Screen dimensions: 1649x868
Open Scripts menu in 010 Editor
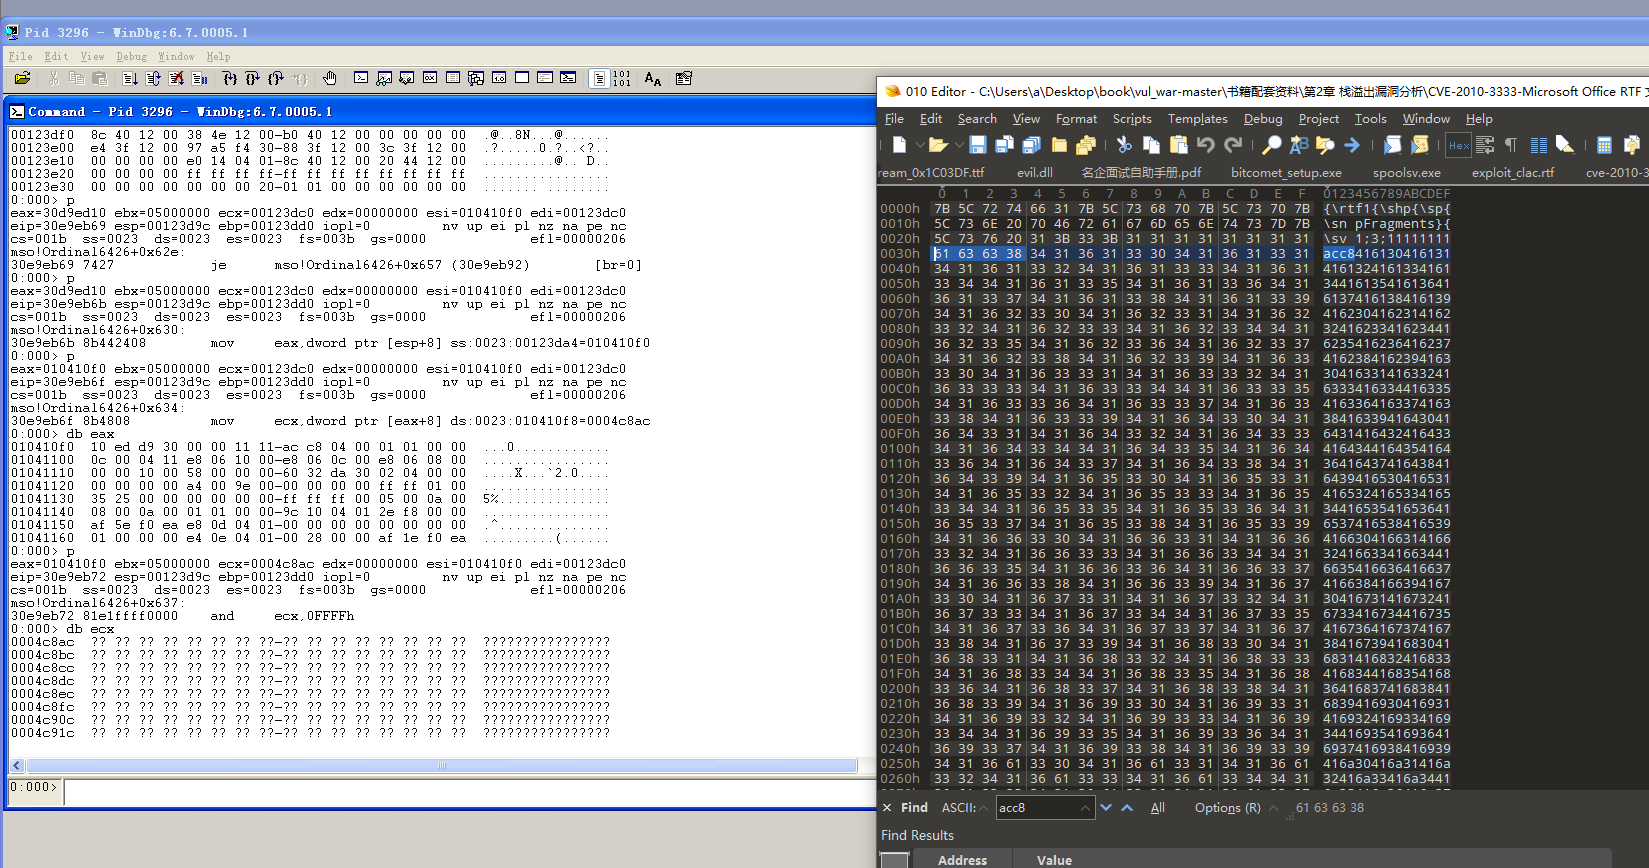1132,118
